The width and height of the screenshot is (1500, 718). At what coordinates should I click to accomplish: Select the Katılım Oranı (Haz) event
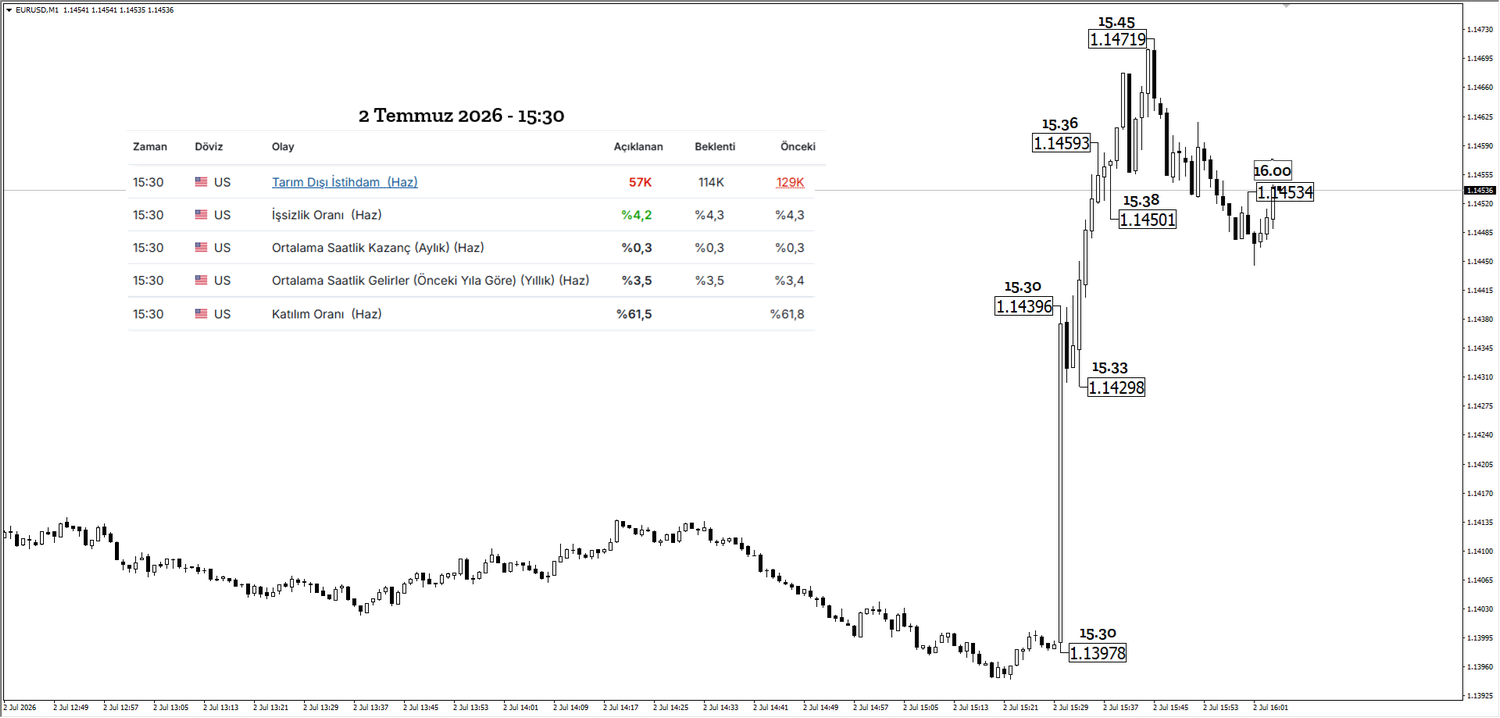[327, 314]
